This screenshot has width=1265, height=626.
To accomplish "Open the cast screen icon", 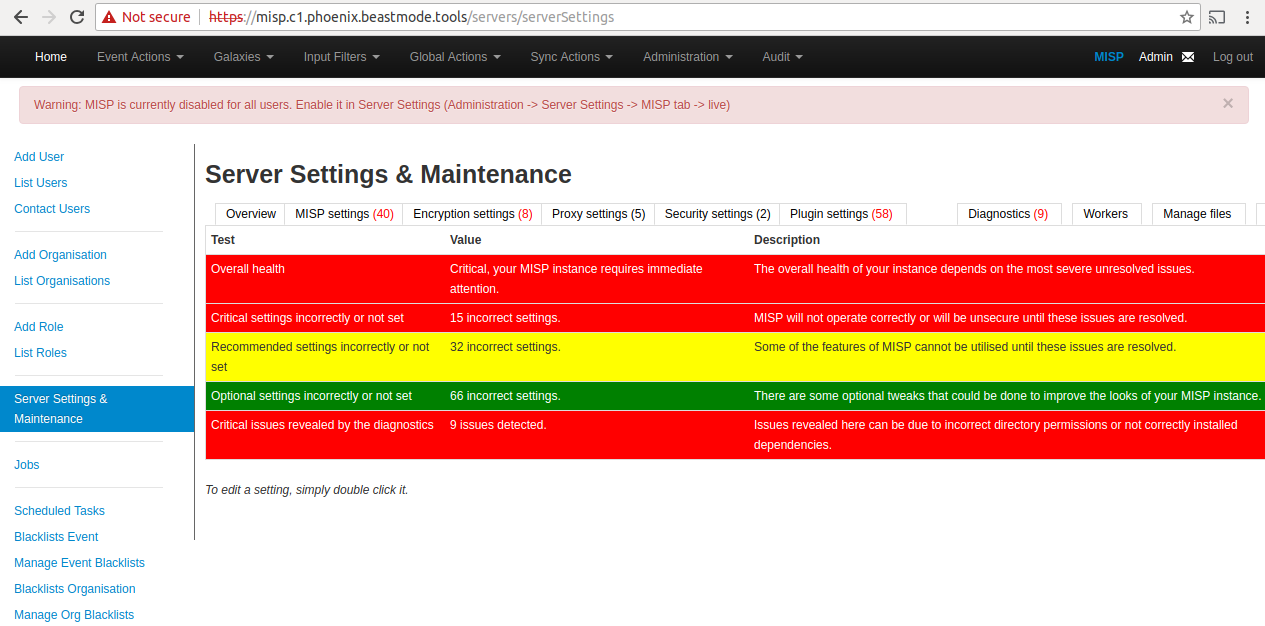I will pos(1217,17).
